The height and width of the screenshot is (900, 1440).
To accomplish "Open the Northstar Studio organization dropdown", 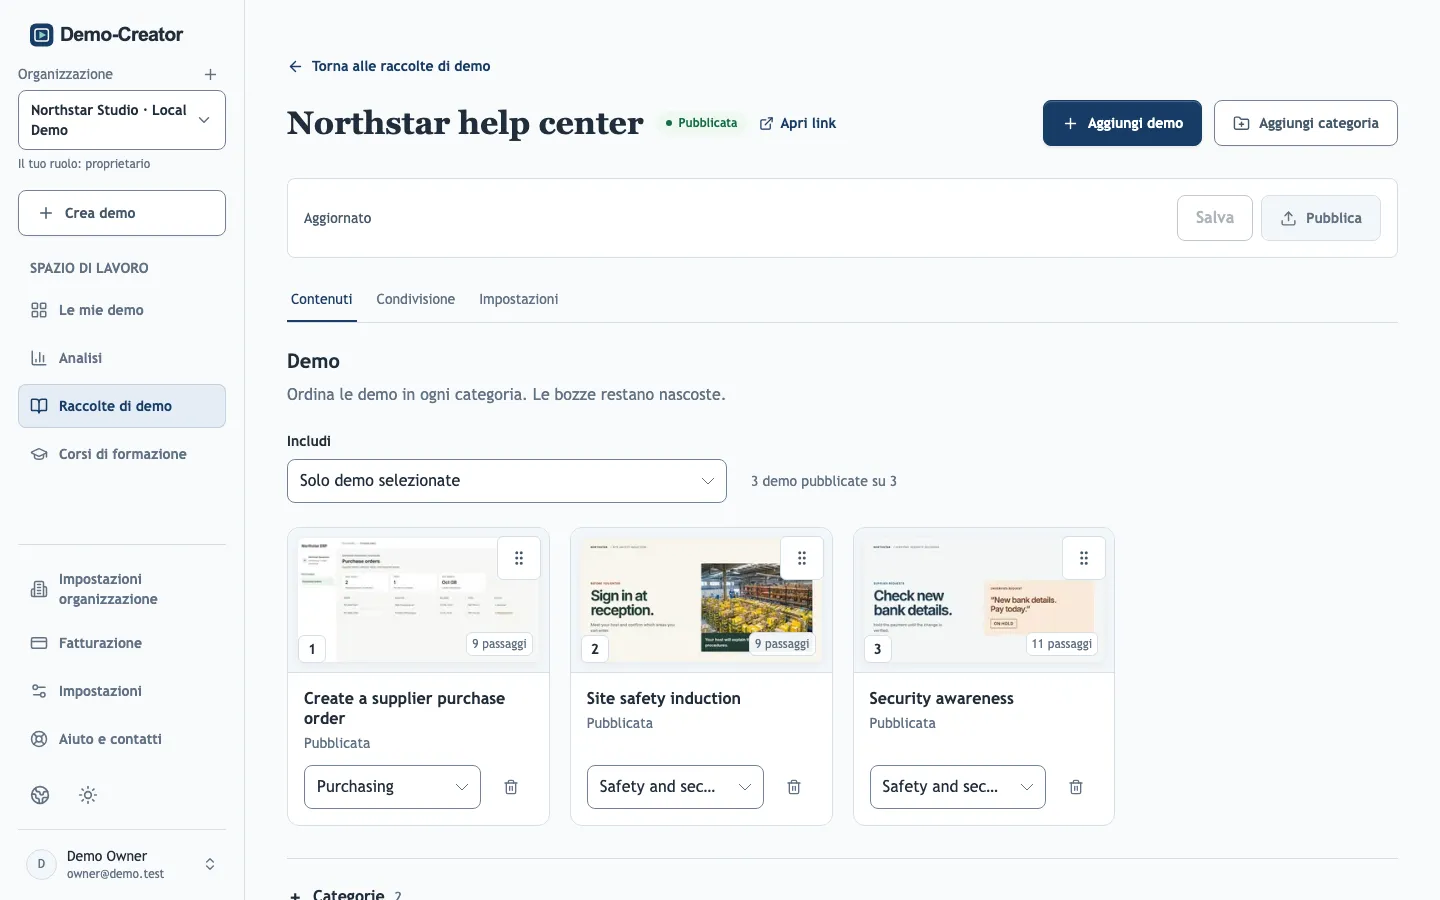I will pyautogui.click(x=122, y=120).
